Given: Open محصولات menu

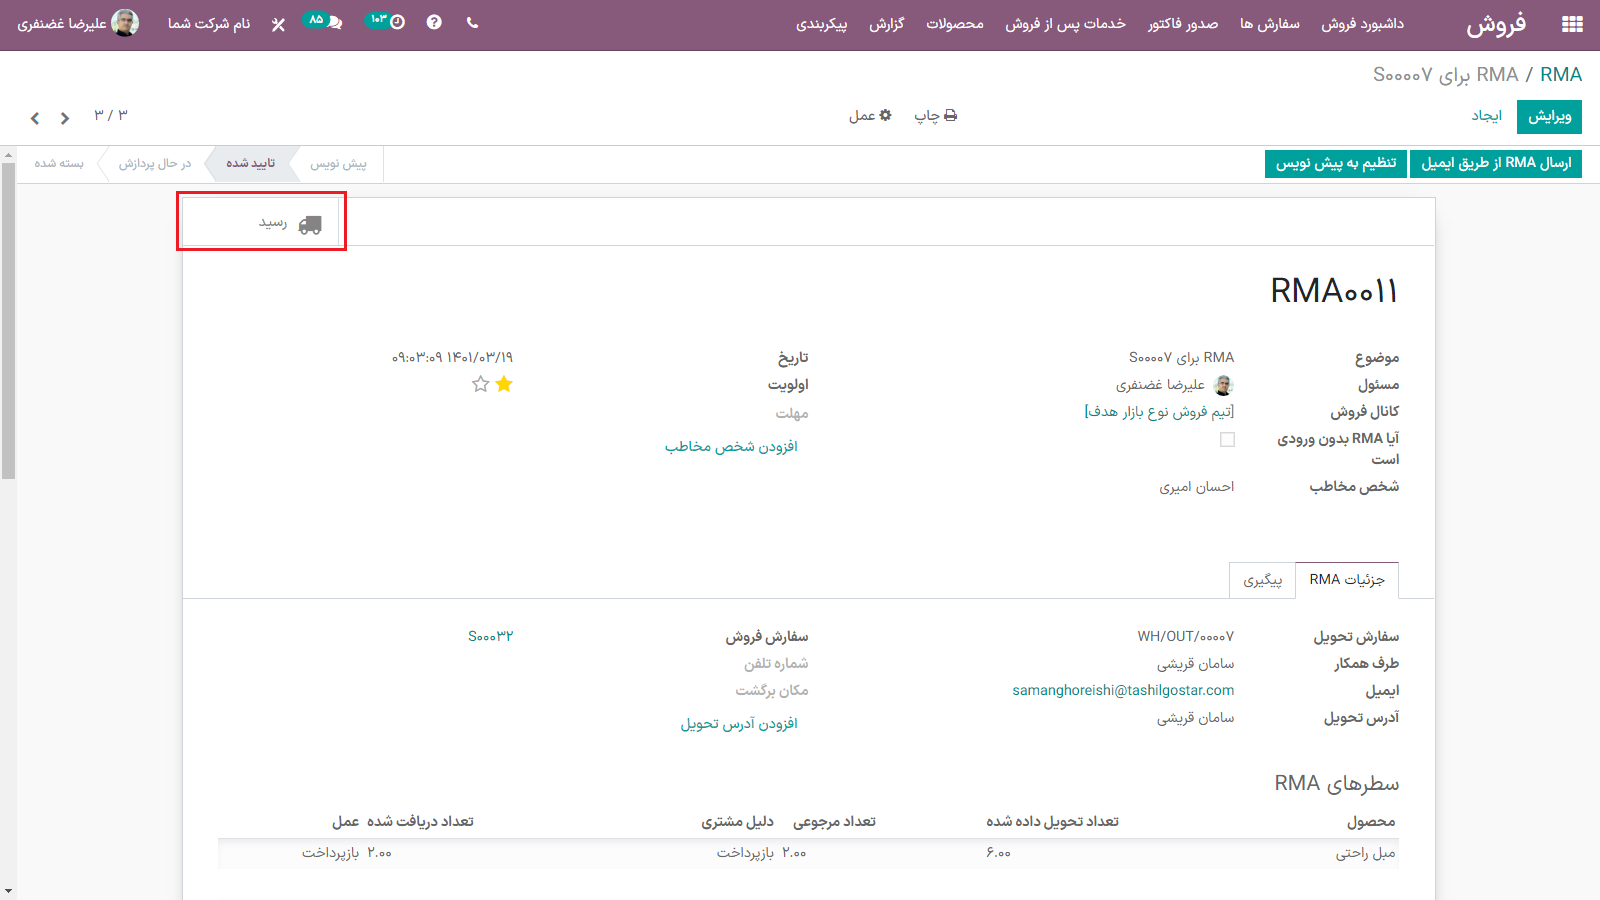Looking at the screenshot, I should pos(955,24).
